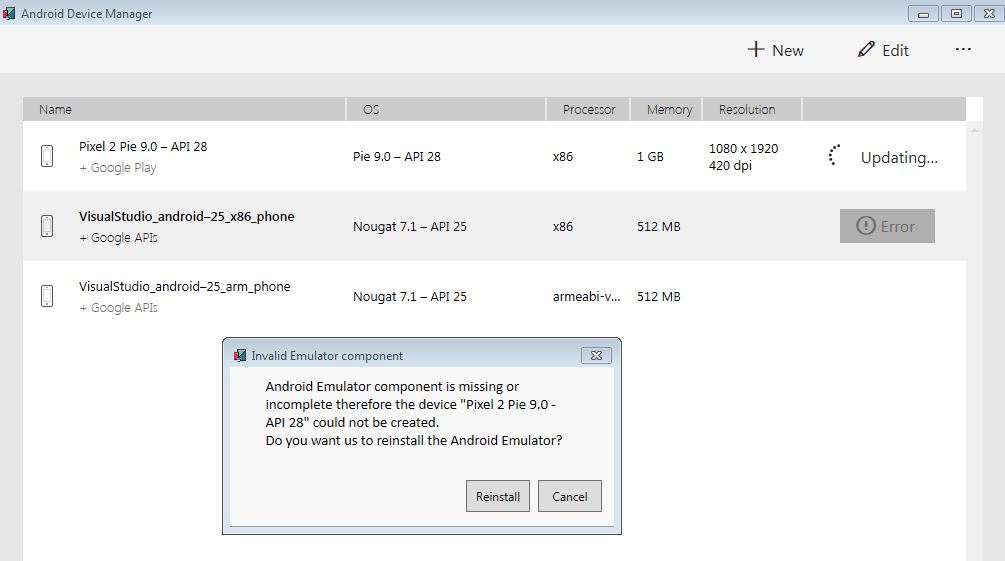
Task: Select VisualStudio_android–25_x86_phone device name
Action: (187, 217)
